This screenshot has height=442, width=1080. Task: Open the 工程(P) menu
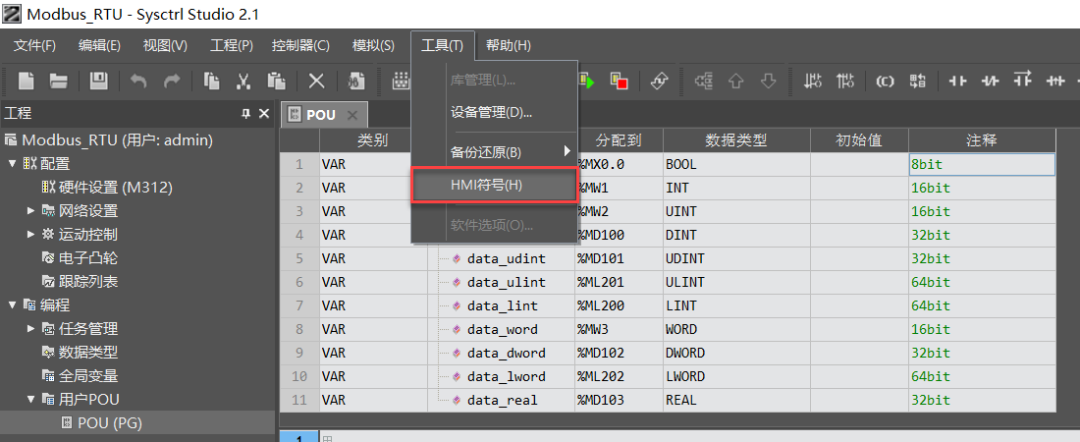231,45
